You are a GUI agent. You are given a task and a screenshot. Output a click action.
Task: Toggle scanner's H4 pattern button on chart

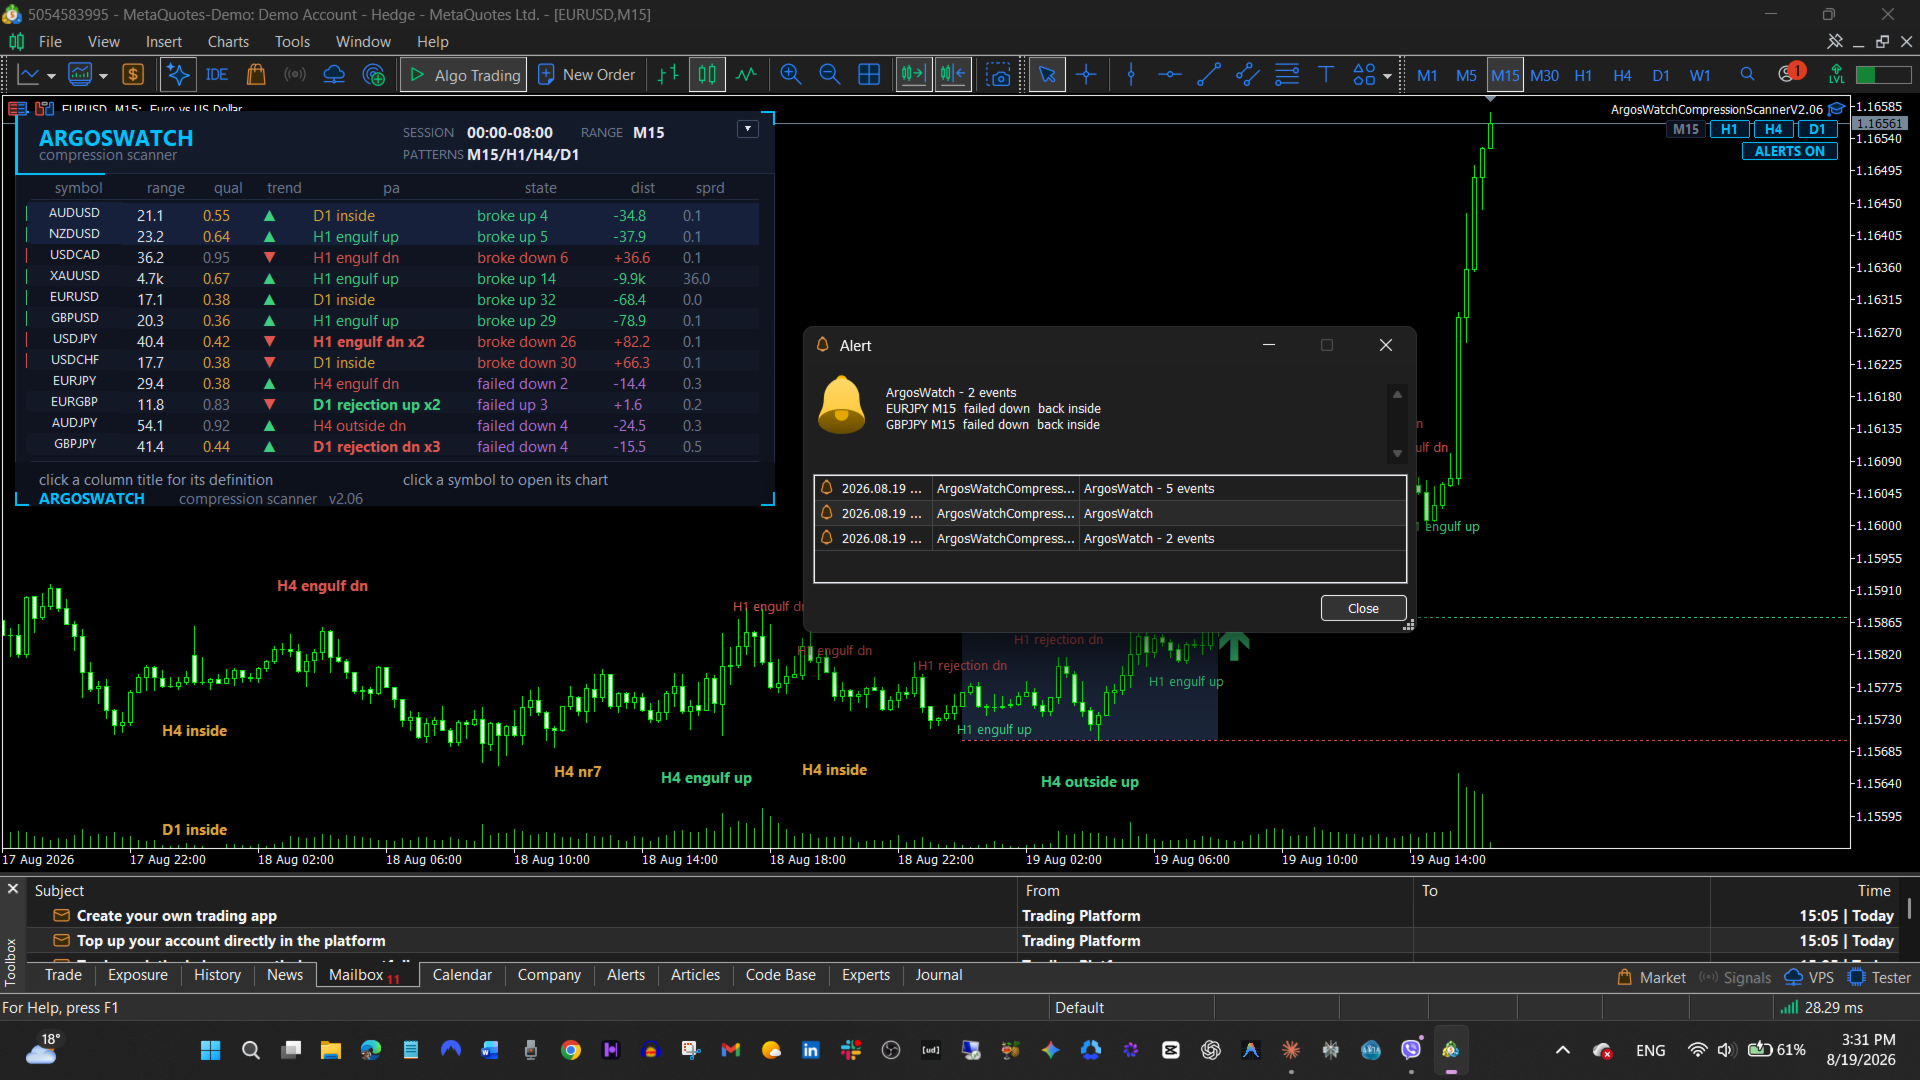tap(1773, 129)
